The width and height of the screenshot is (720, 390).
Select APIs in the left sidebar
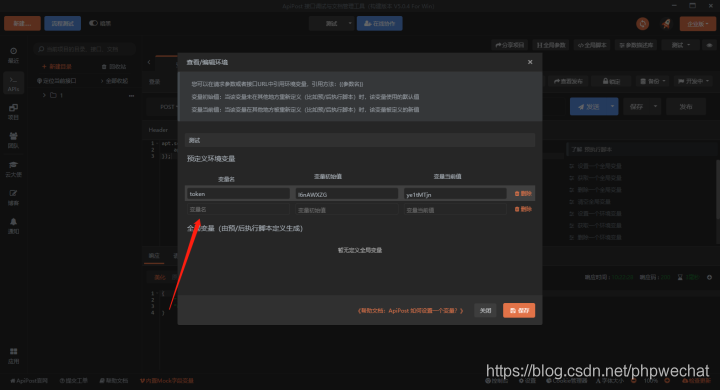[13, 84]
